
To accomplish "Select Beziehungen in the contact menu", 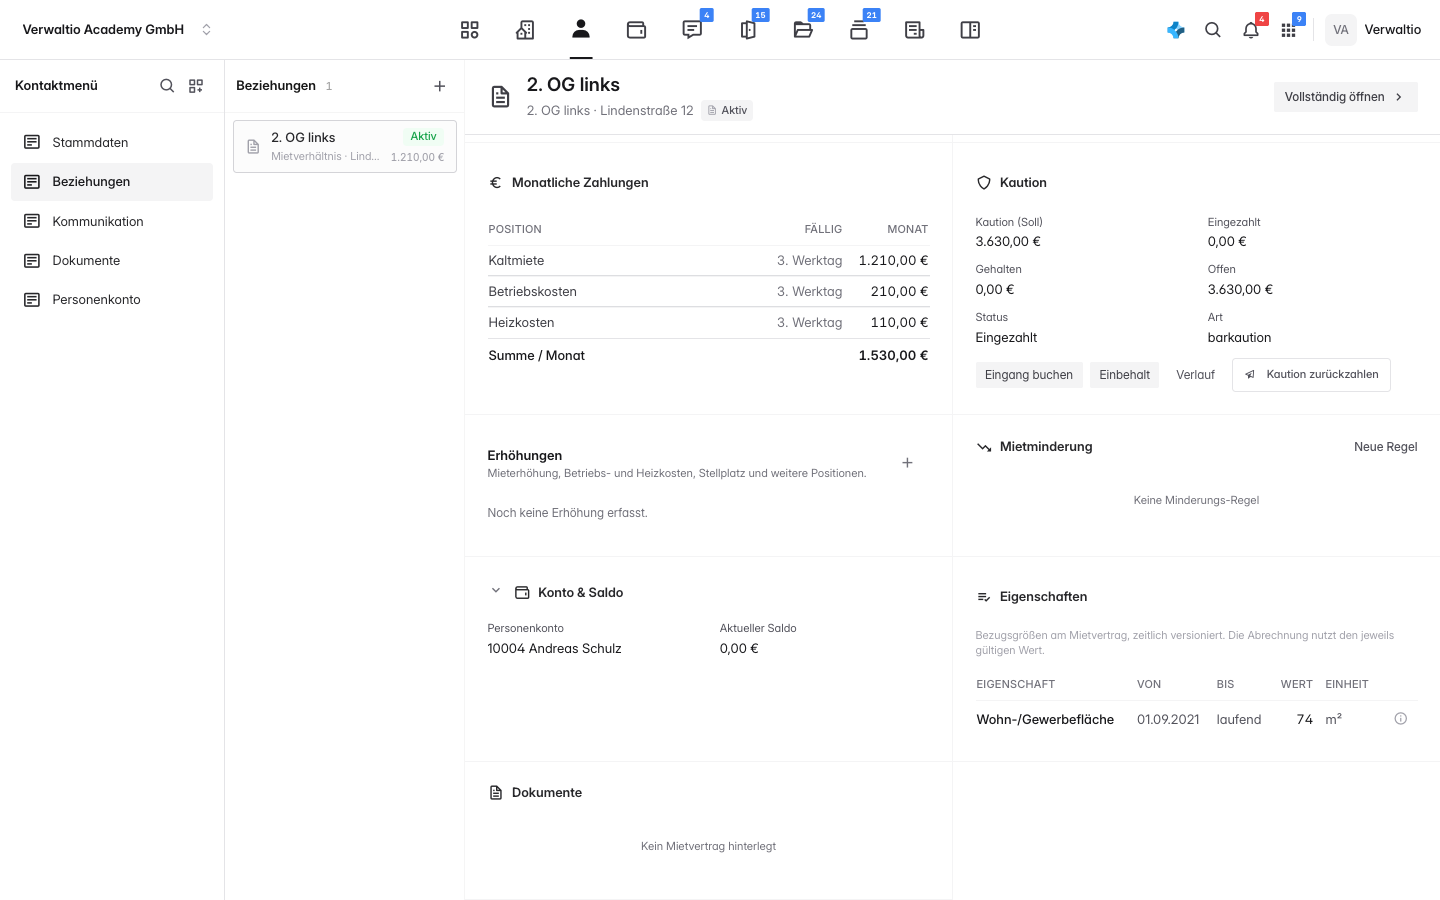I will tap(112, 182).
